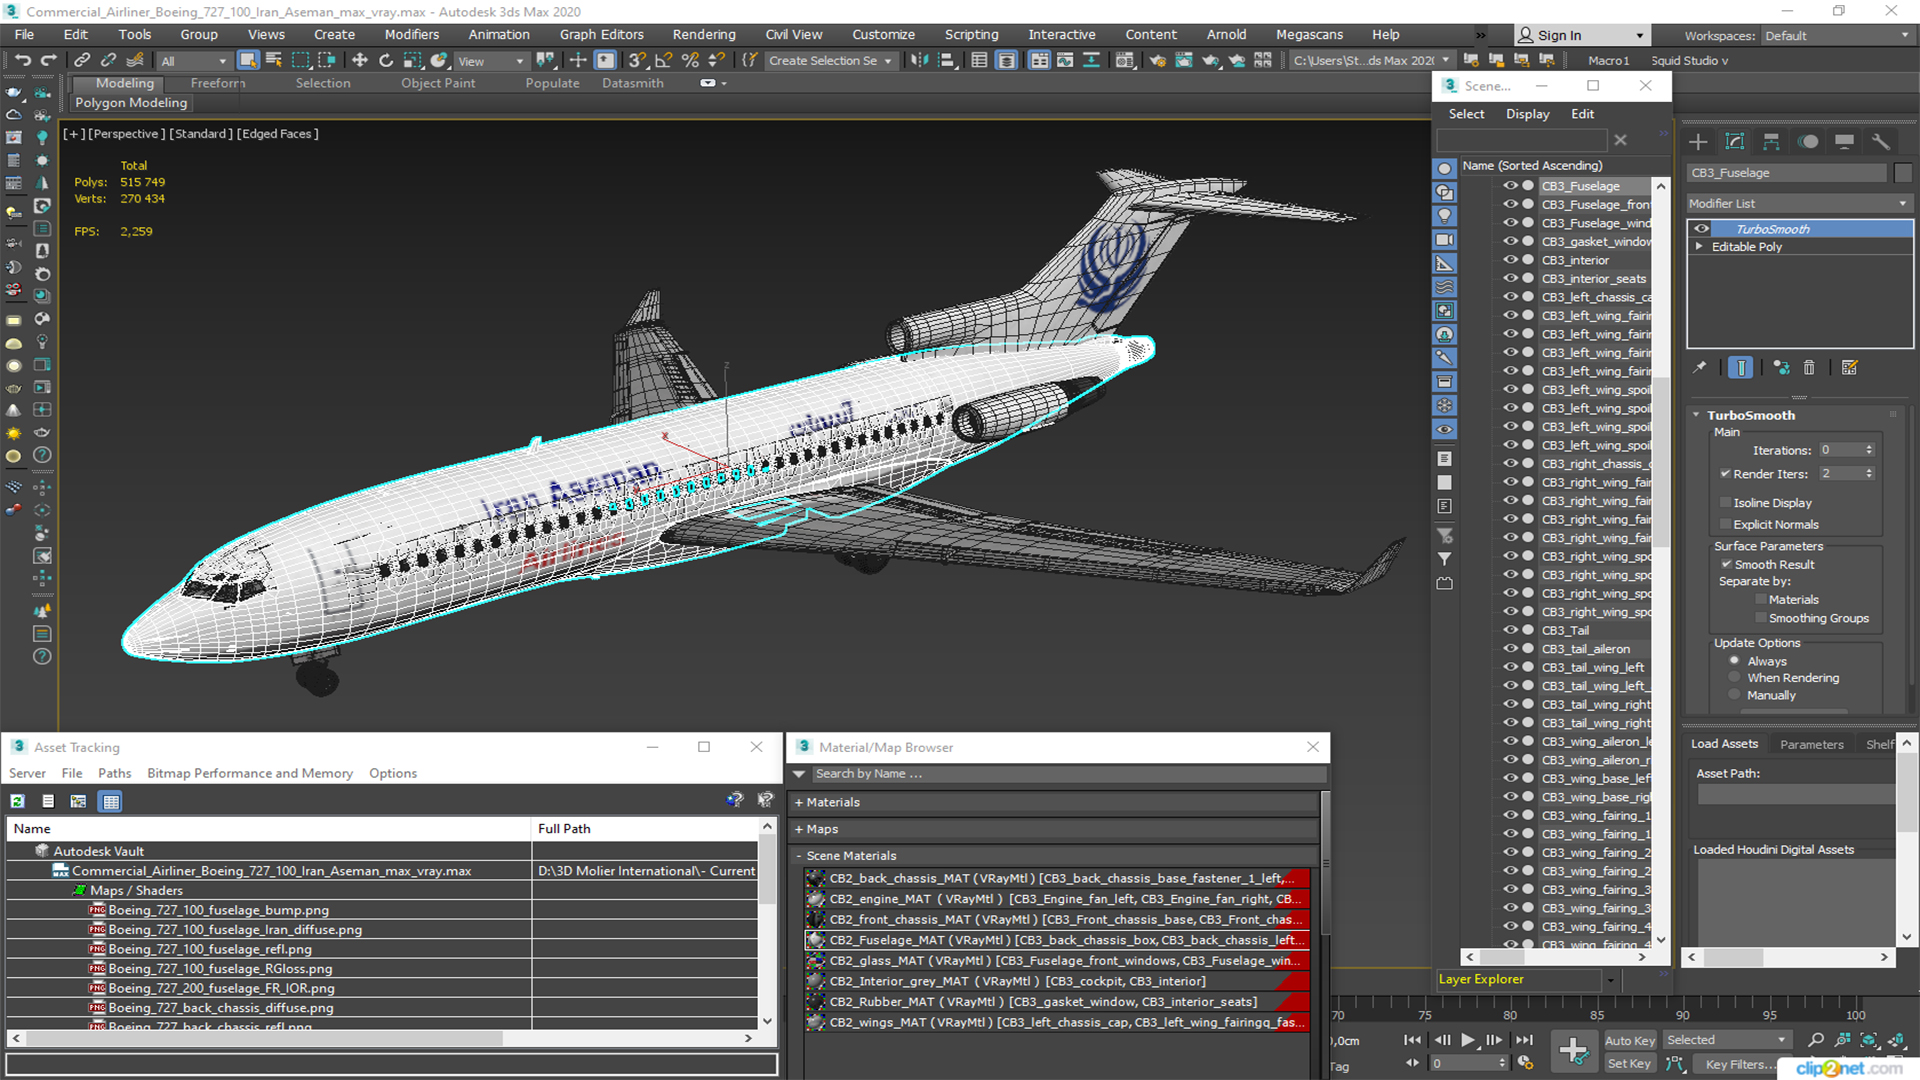The height and width of the screenshot is (1080, 1920).
Task: Open the Modifiers menu
Action: tap(412, 34)
